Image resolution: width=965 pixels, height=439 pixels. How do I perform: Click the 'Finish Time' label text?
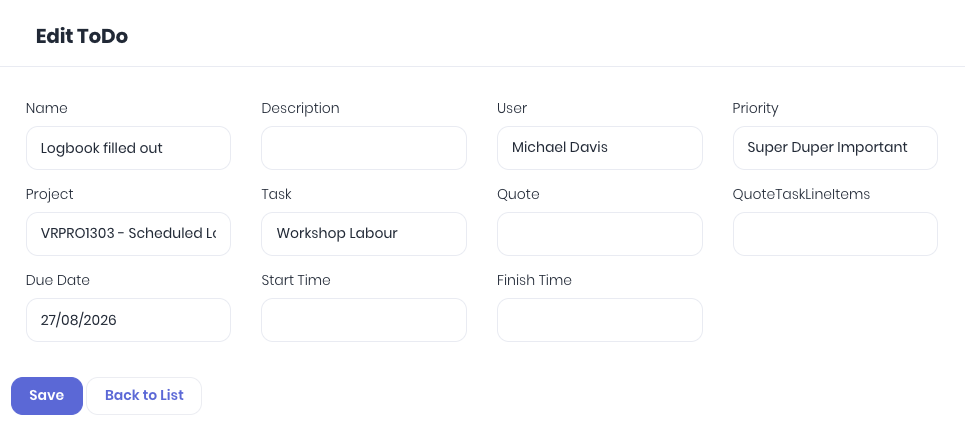[534, 280]
